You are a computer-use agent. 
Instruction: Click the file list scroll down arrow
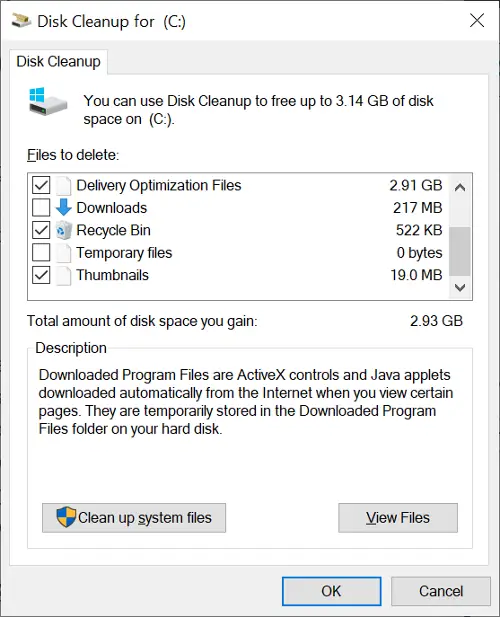pyautogui.click(x=460, y=287)
